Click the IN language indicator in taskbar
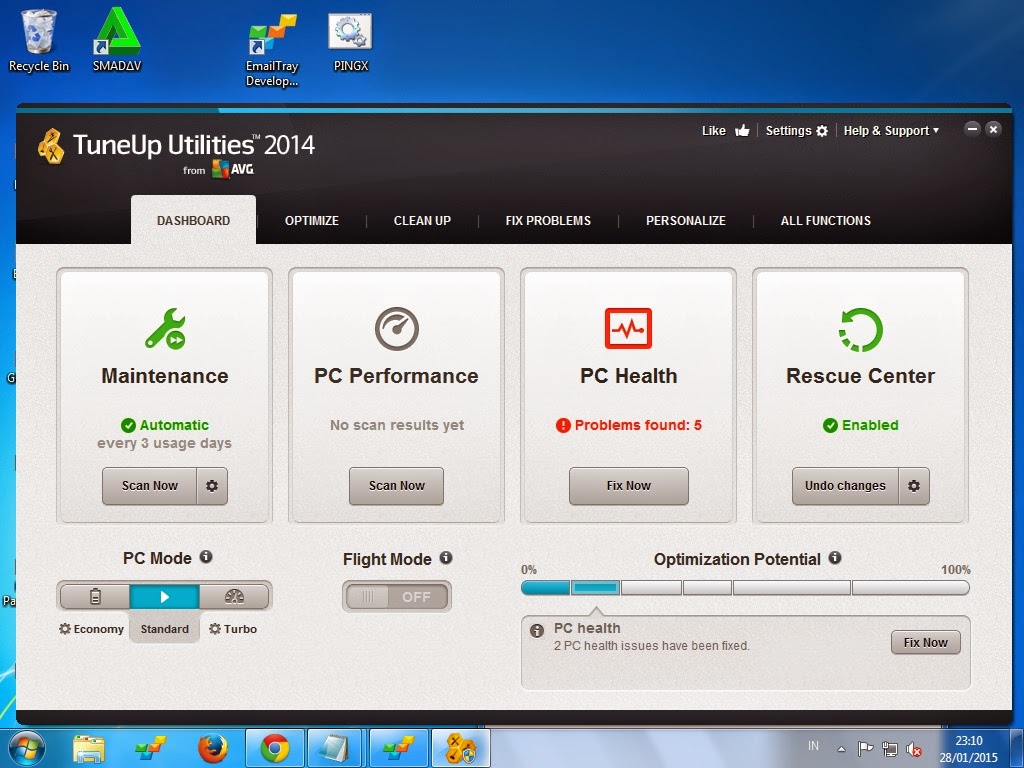Image resolution: width=1024 pixels, height=768 pixels. (813, 745)
